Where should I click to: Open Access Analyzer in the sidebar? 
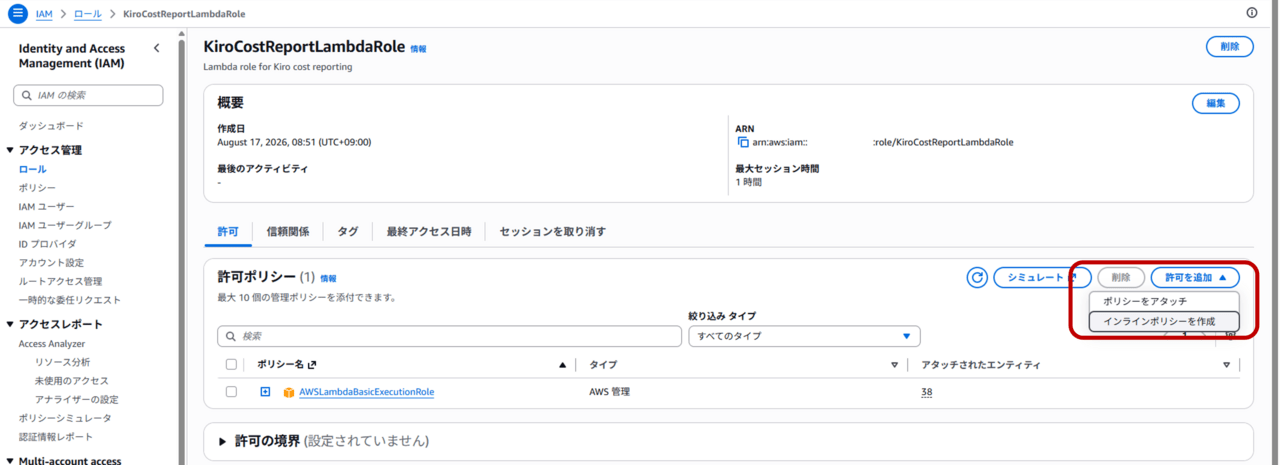coord(52,343)
